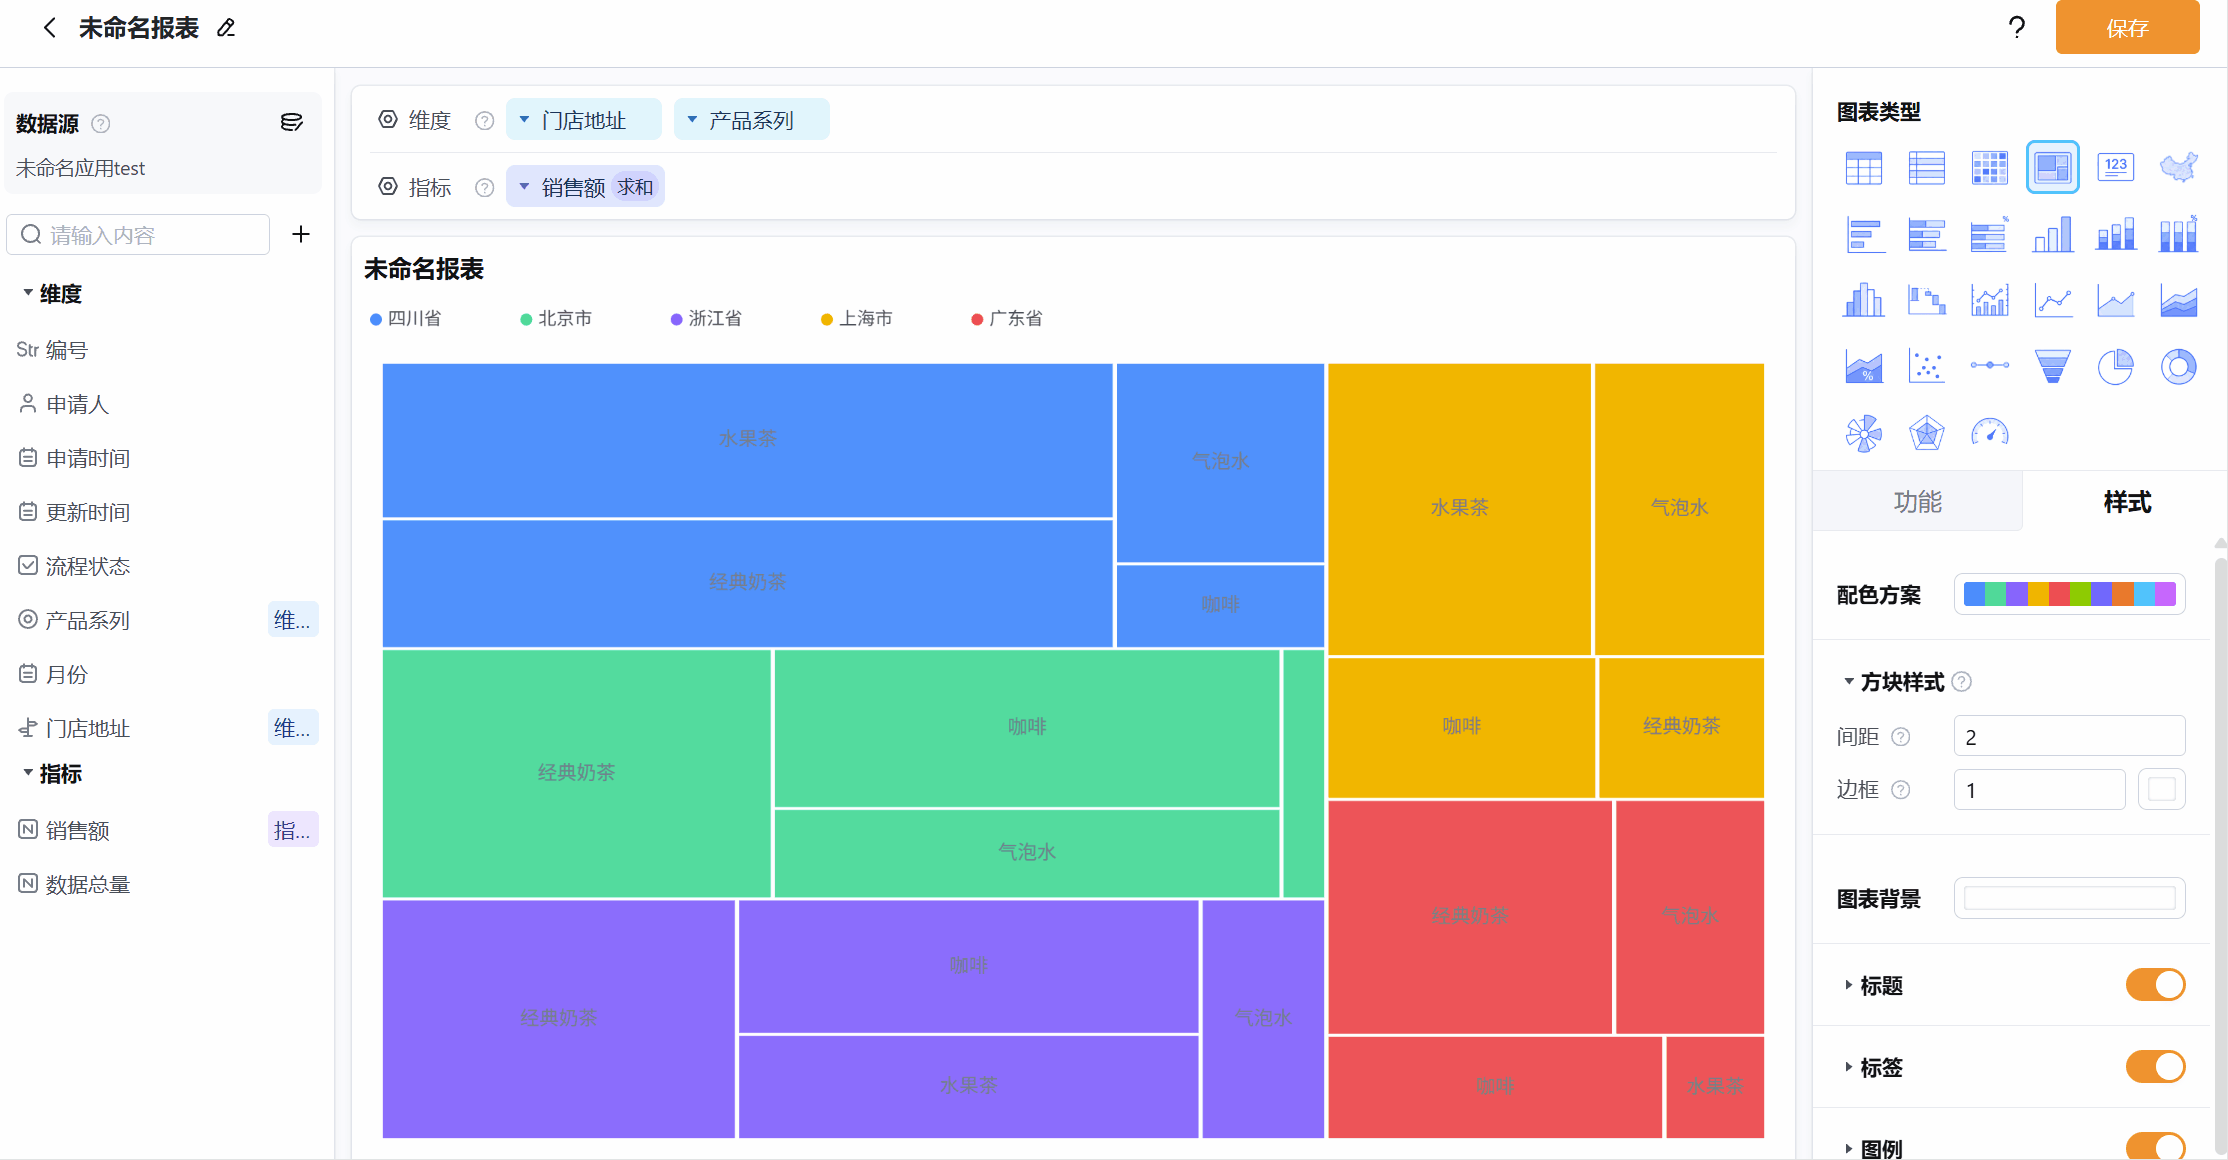Pick the radar chart type icon
This screenshot has height=1160, width=2228.
click(1926, 433)
